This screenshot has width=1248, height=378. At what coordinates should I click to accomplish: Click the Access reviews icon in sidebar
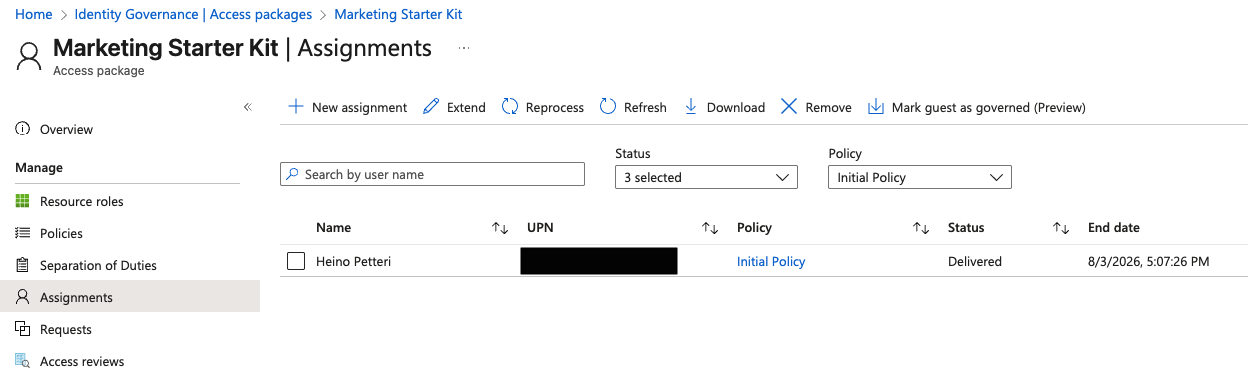(23, 361)
